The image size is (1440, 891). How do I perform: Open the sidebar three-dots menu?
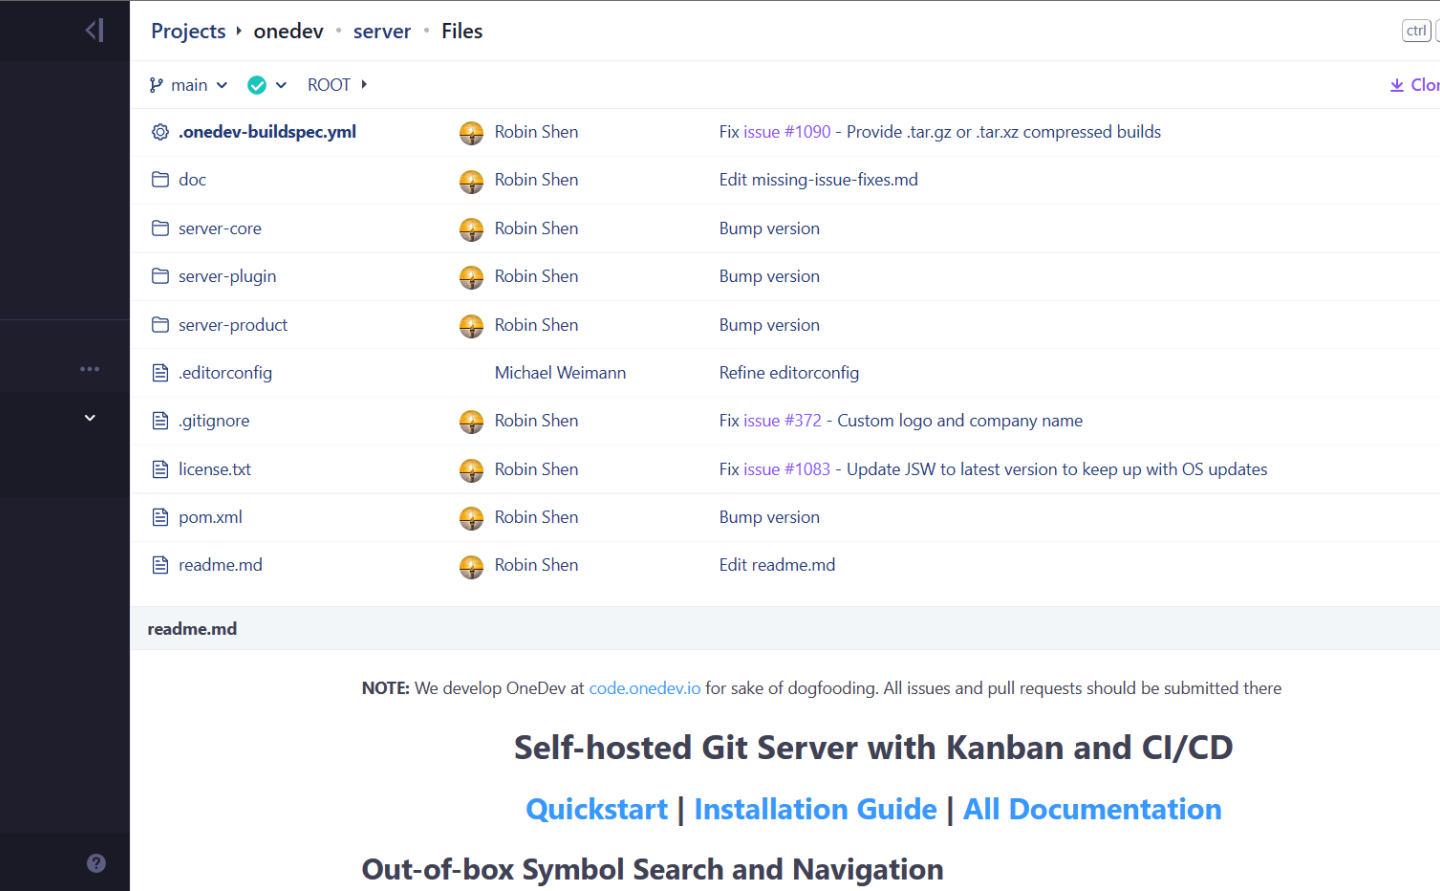pos(90,369)
